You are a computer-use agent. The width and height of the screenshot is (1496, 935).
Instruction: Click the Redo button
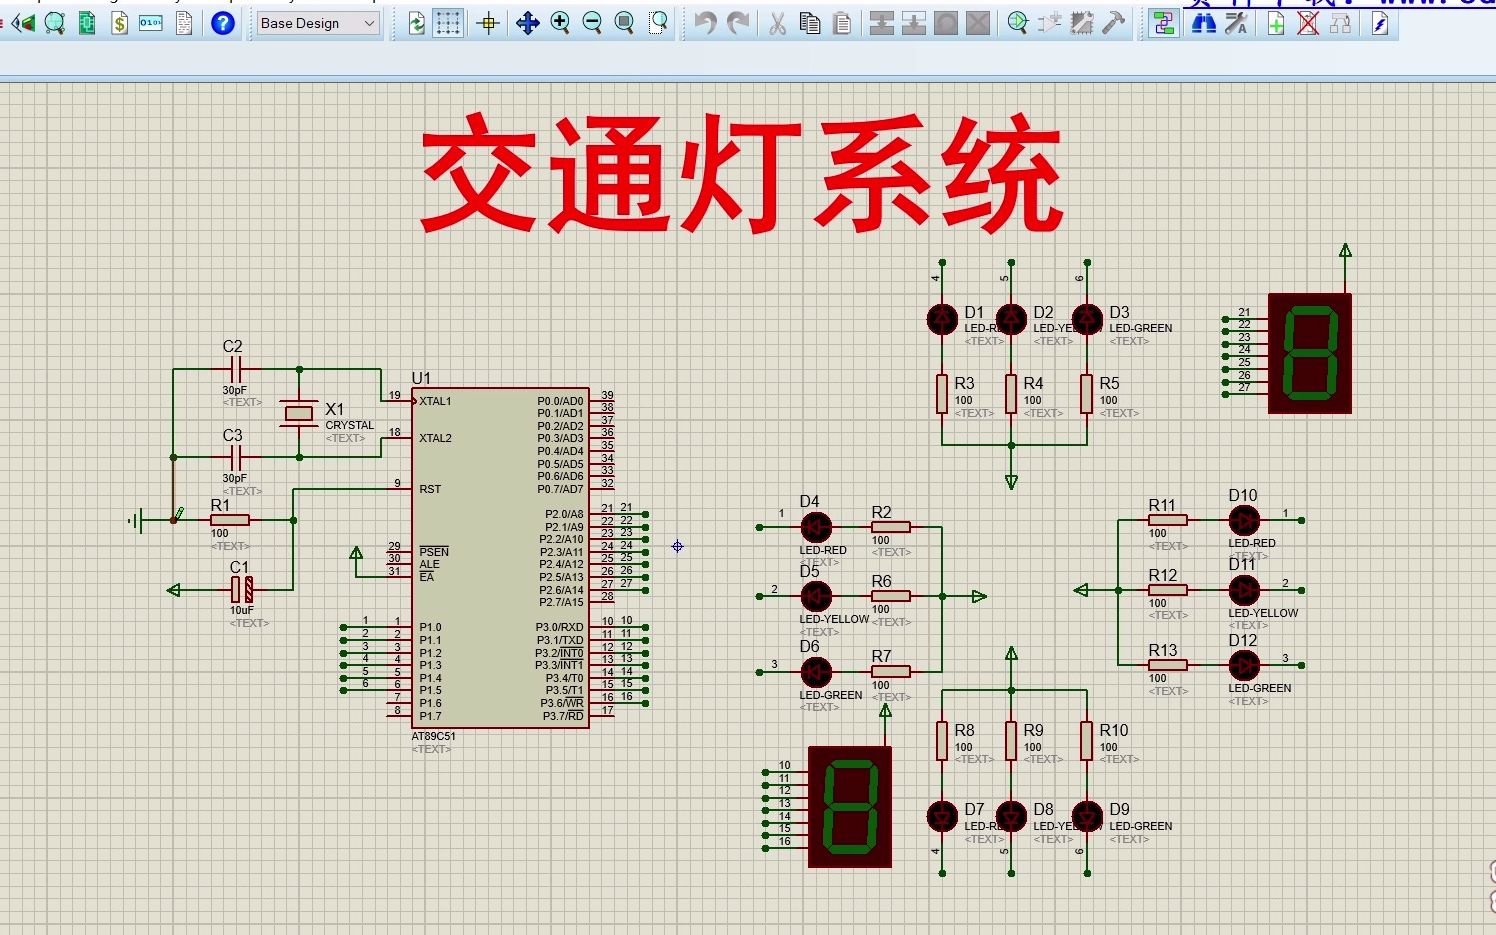[741, 22]
